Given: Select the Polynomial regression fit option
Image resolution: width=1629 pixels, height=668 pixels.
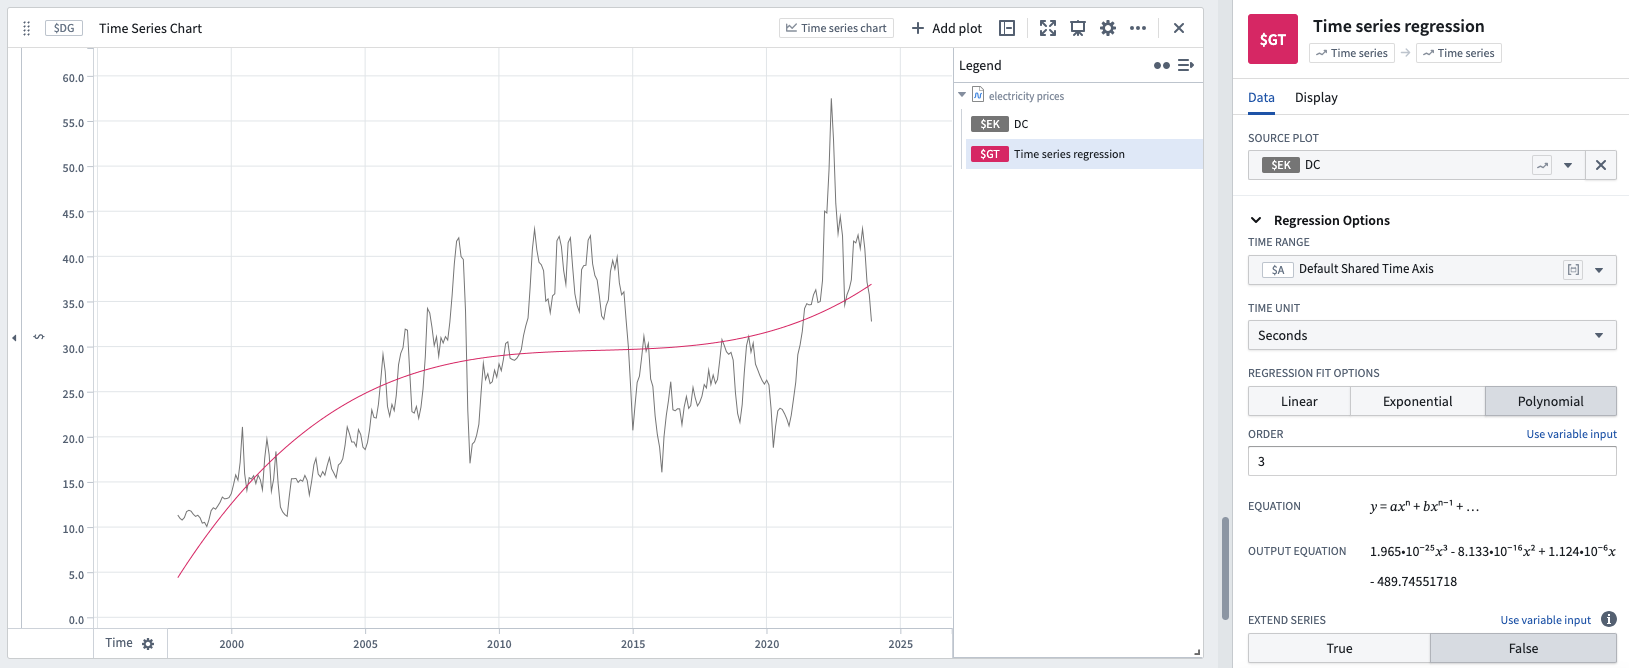Looking at the screenshot, I should click(x=1551, y=401).
